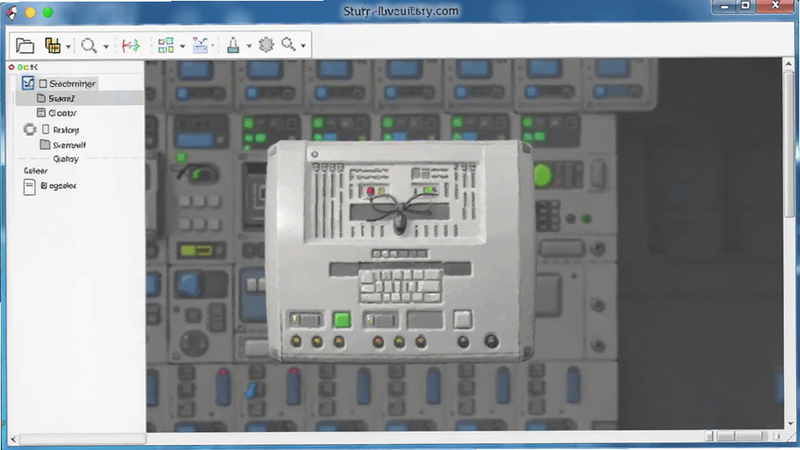The height and width of the screenshot is (450, 800).
Task: Click the document page icon in sidebar
Action: pos(30,187)
